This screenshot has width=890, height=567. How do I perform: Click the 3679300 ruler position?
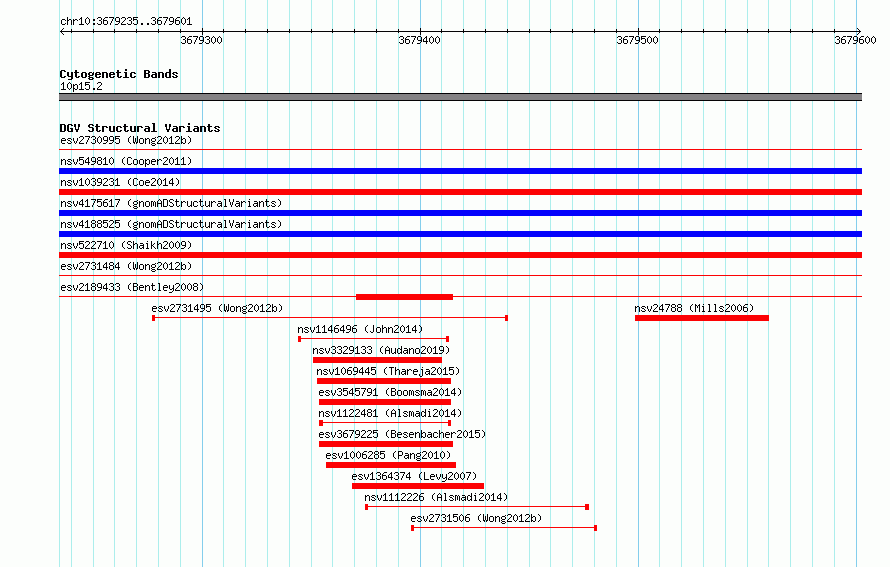click(x=201, y=40)
